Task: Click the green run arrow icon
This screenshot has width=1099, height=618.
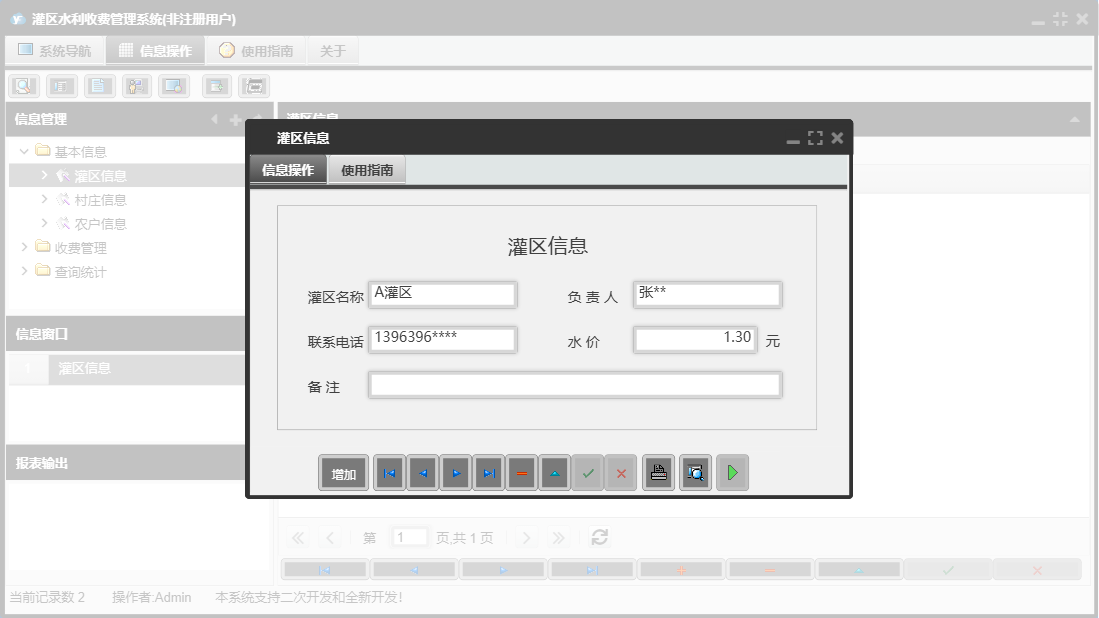Action: (x=732, y=472)
